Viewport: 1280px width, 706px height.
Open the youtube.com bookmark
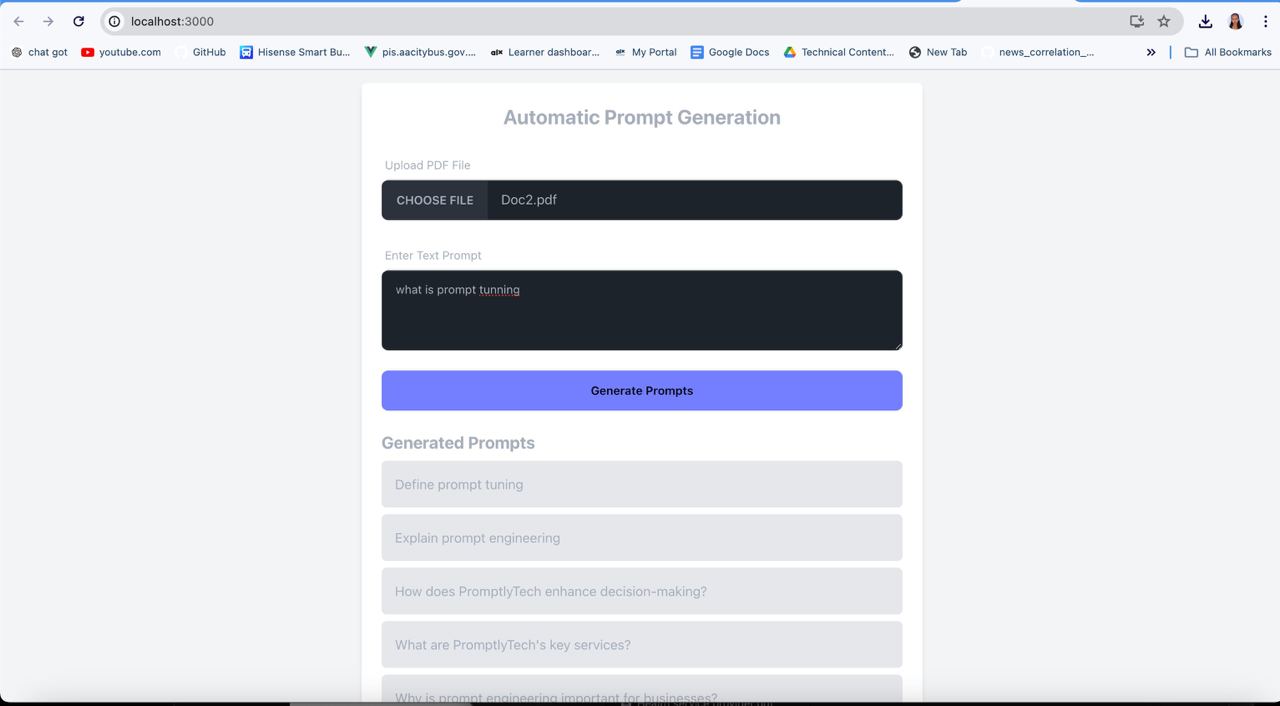tap(121, 52)
